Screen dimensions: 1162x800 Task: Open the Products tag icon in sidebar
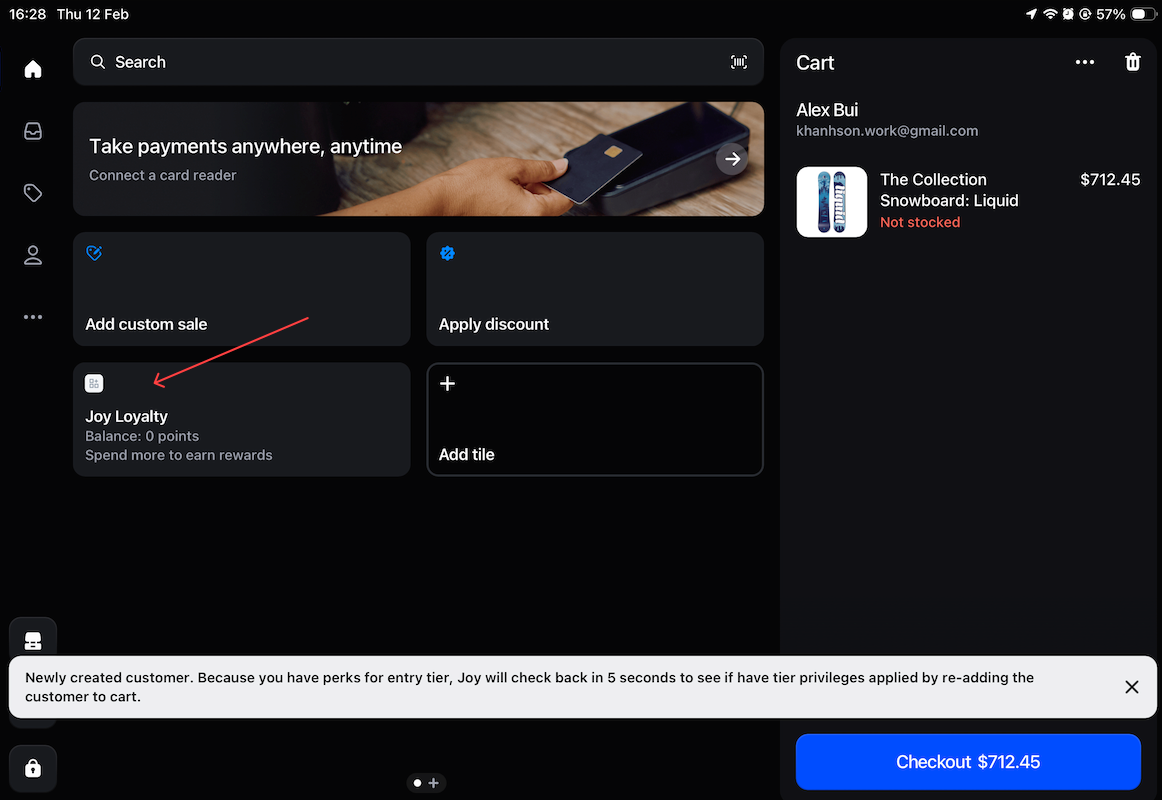point(33,193)
